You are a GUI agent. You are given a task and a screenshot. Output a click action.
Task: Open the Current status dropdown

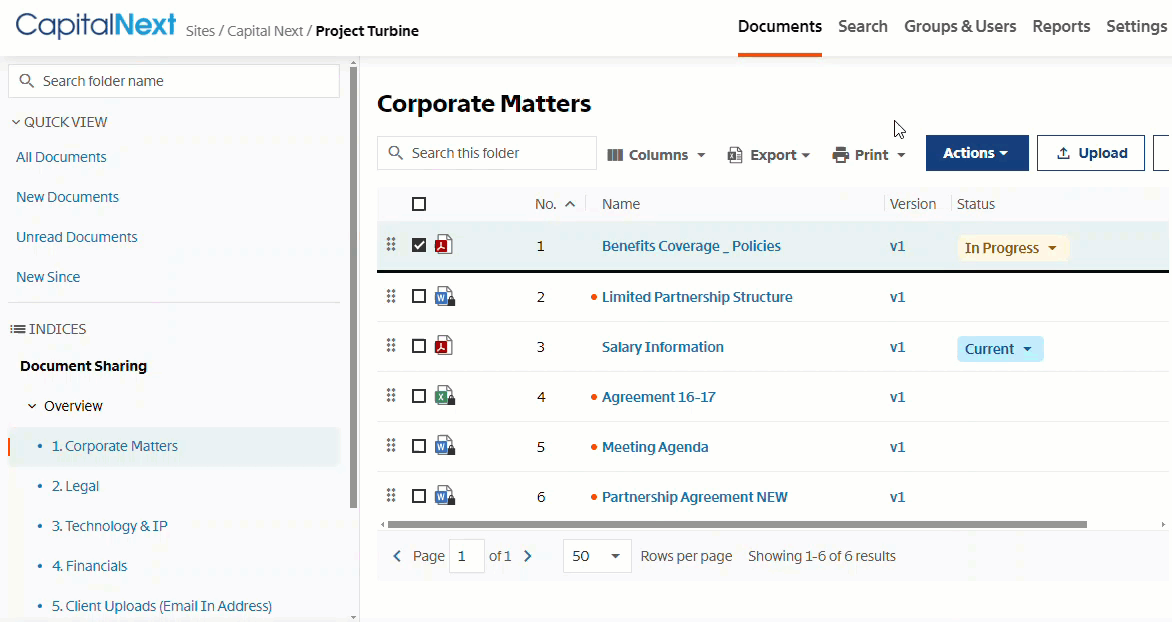(999, 349)
